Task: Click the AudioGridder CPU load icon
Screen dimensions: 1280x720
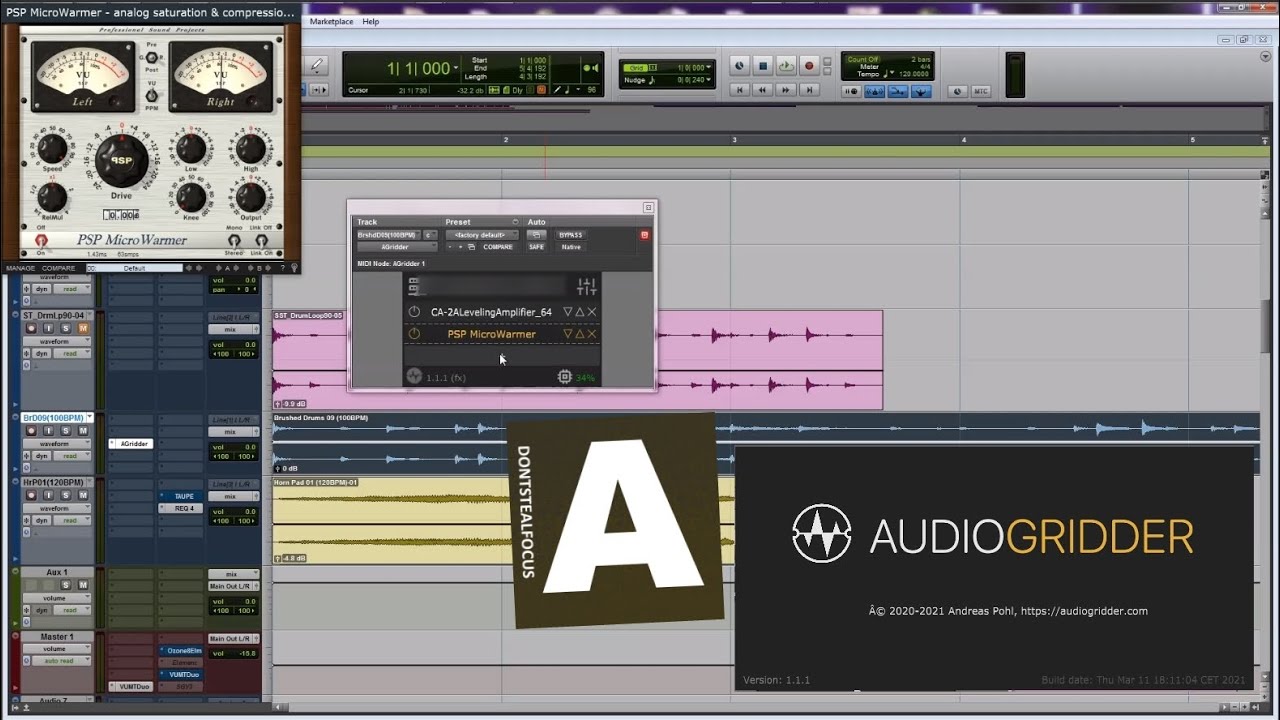Action: coord(565,377)
